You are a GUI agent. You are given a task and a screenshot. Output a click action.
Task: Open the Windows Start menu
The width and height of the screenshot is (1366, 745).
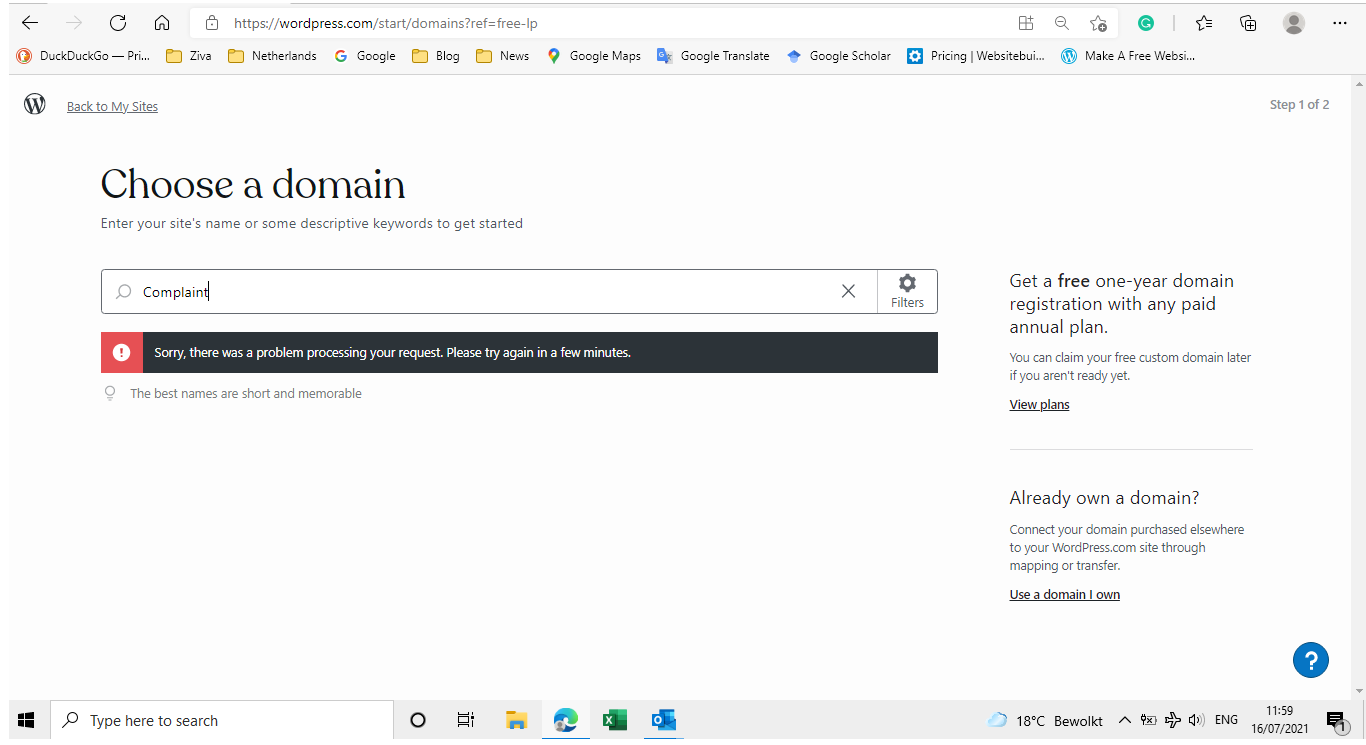(x=26, y=720)
